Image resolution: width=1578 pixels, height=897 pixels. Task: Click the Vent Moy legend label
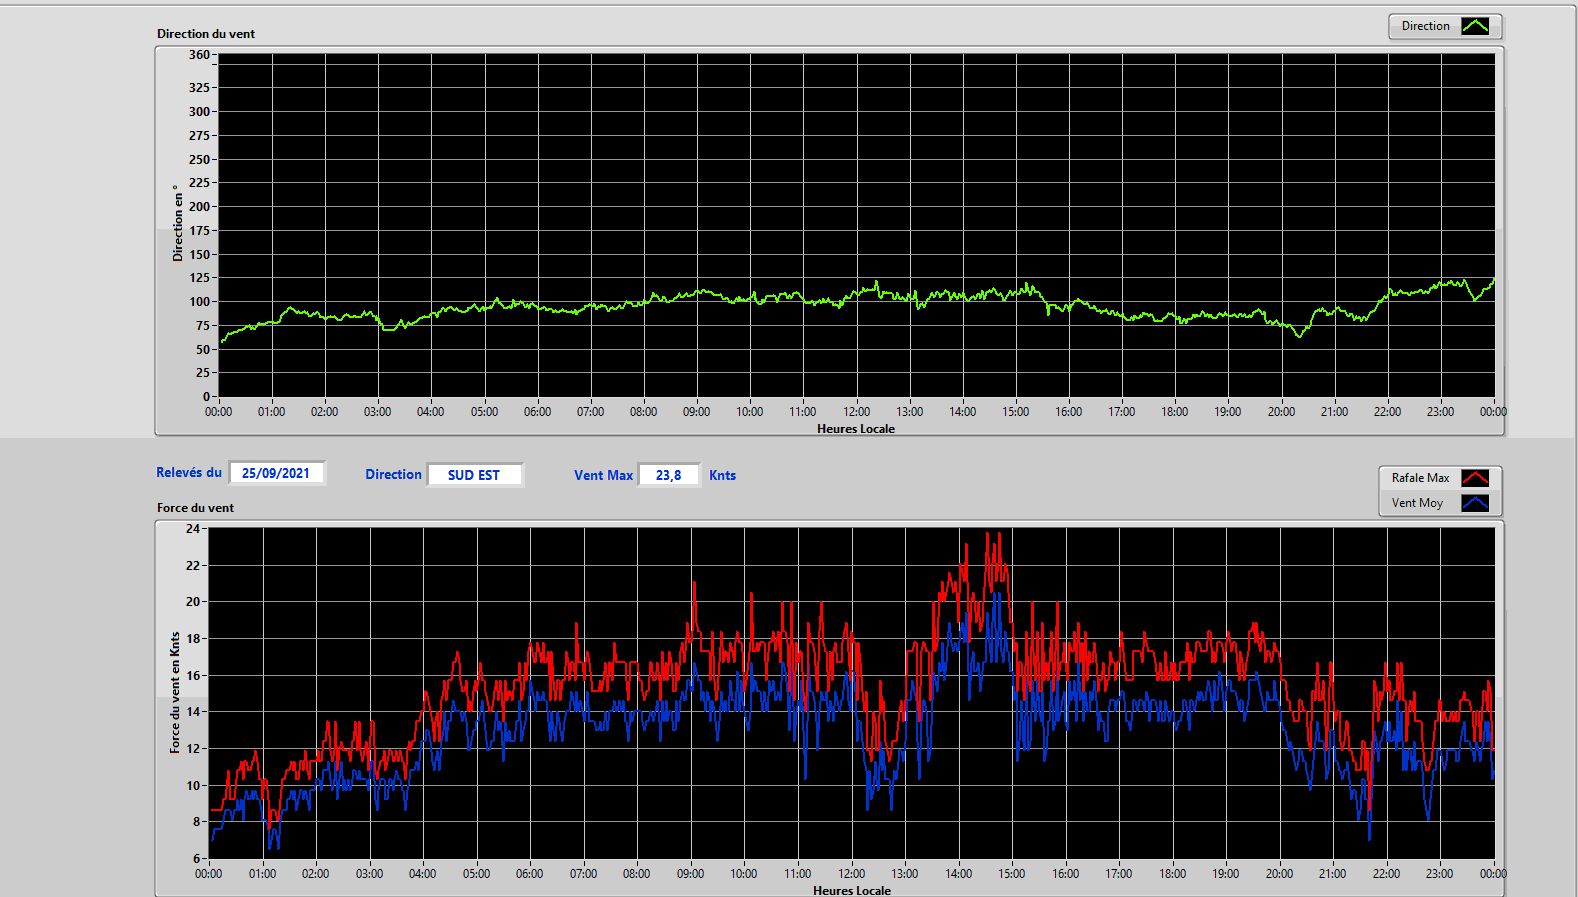[x=1417, y=503]
